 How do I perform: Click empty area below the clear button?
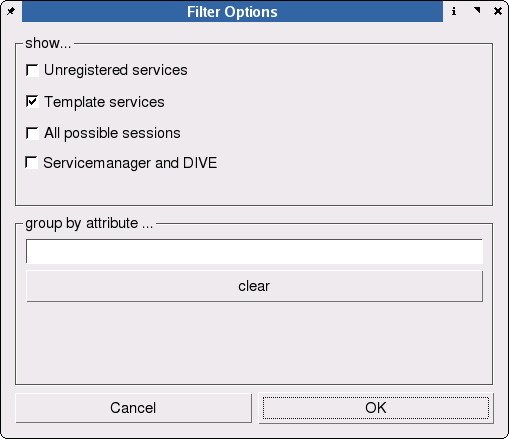coord(254,343)
